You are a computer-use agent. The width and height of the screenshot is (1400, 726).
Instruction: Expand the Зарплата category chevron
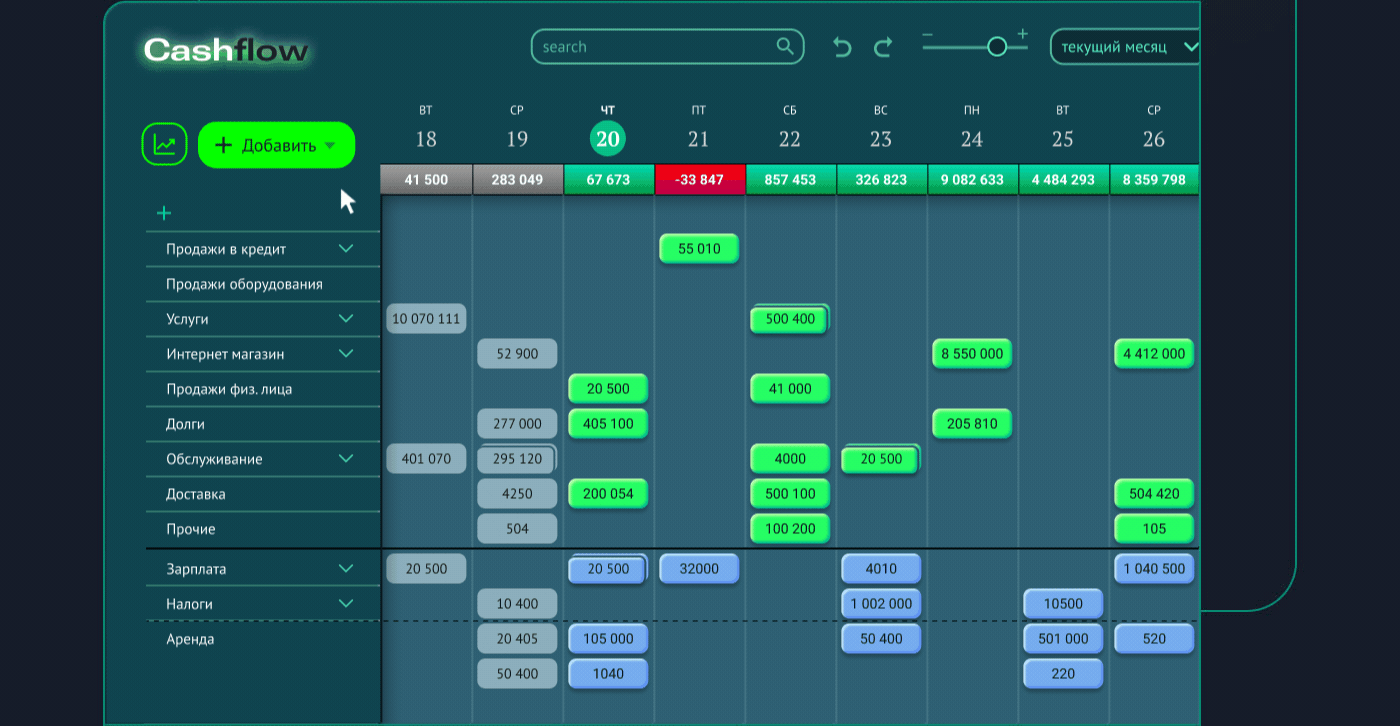click(346, 569)
